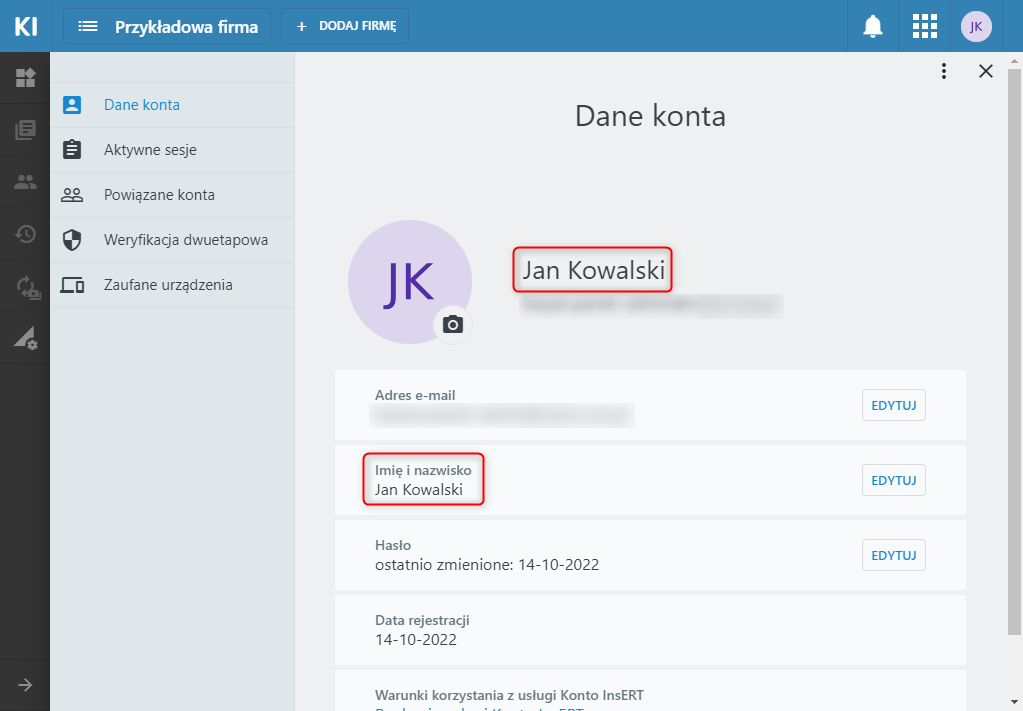Click the Przykładowa firma company name

pyautogui.click(x=187, y=27)
